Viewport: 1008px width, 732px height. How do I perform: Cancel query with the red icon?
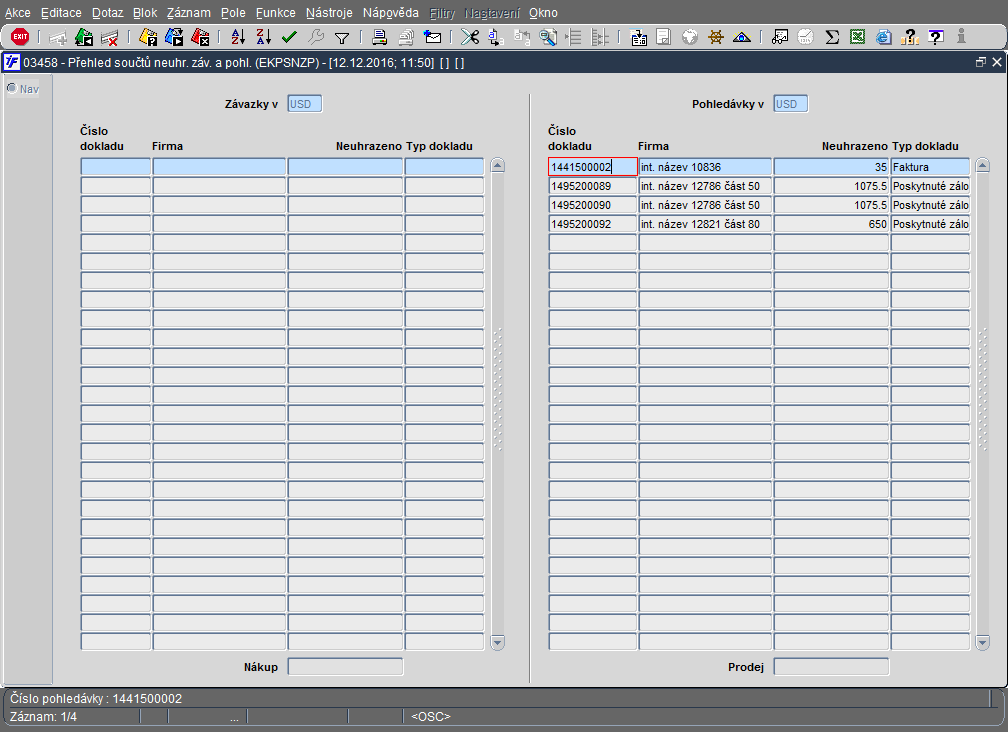[200, 37]
